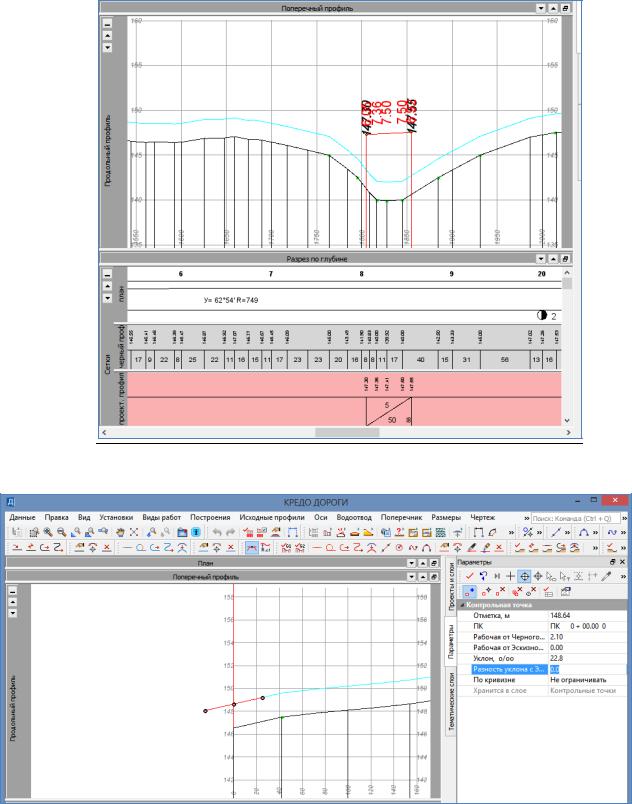This screenshot has height=804, width=632.
Task: Open the Данные menu
Action: pyautogui.click(x=22, y=517)
